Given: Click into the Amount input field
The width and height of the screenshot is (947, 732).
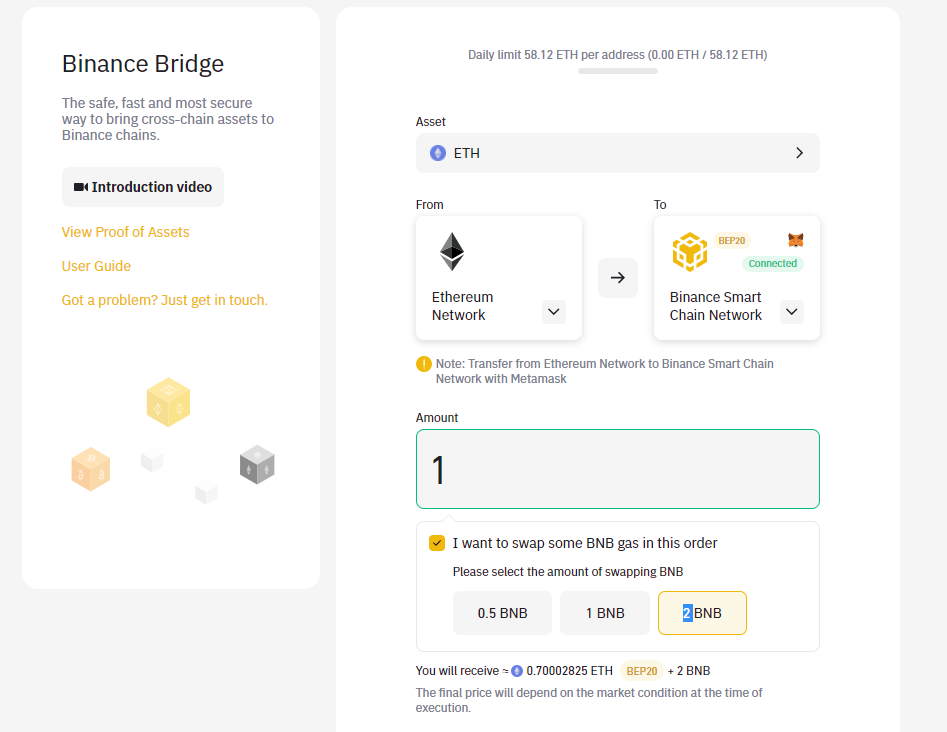Looking at the screenshot, I should 618,469.
